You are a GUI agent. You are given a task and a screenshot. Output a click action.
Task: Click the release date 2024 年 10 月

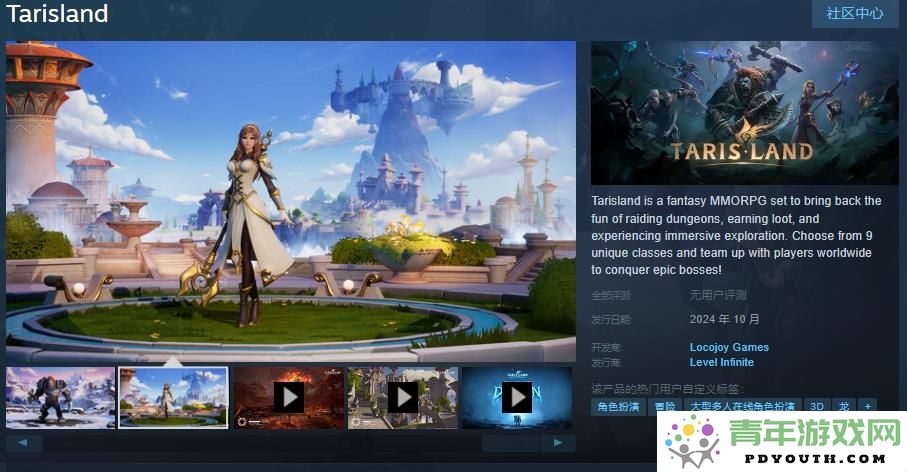(x=724, y=319)
